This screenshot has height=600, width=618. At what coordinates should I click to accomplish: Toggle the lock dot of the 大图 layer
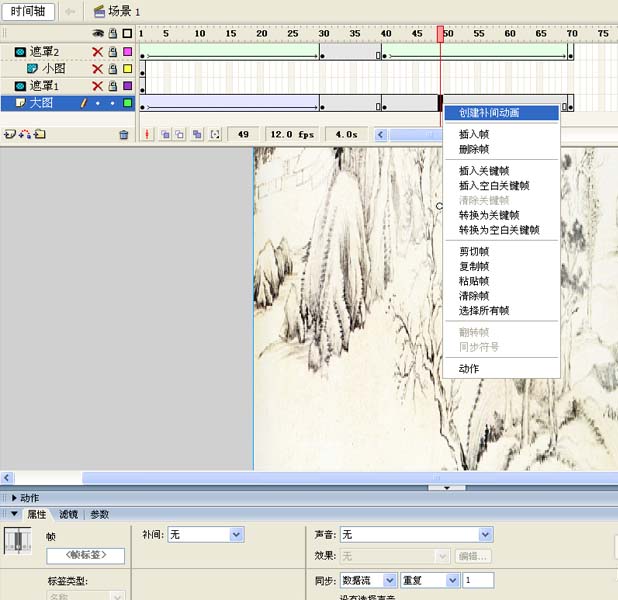[x=113, y=103]
